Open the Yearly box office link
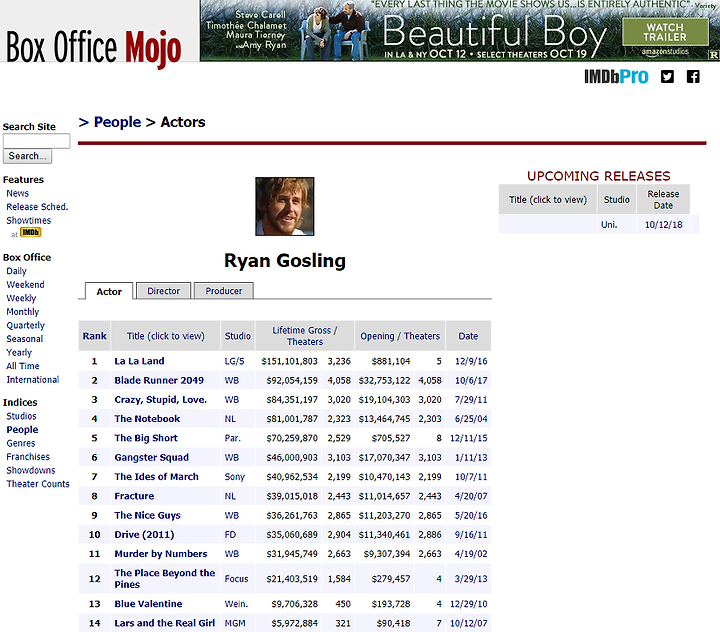Viewport: 720px width, 632px height. [x=19, y=352]
